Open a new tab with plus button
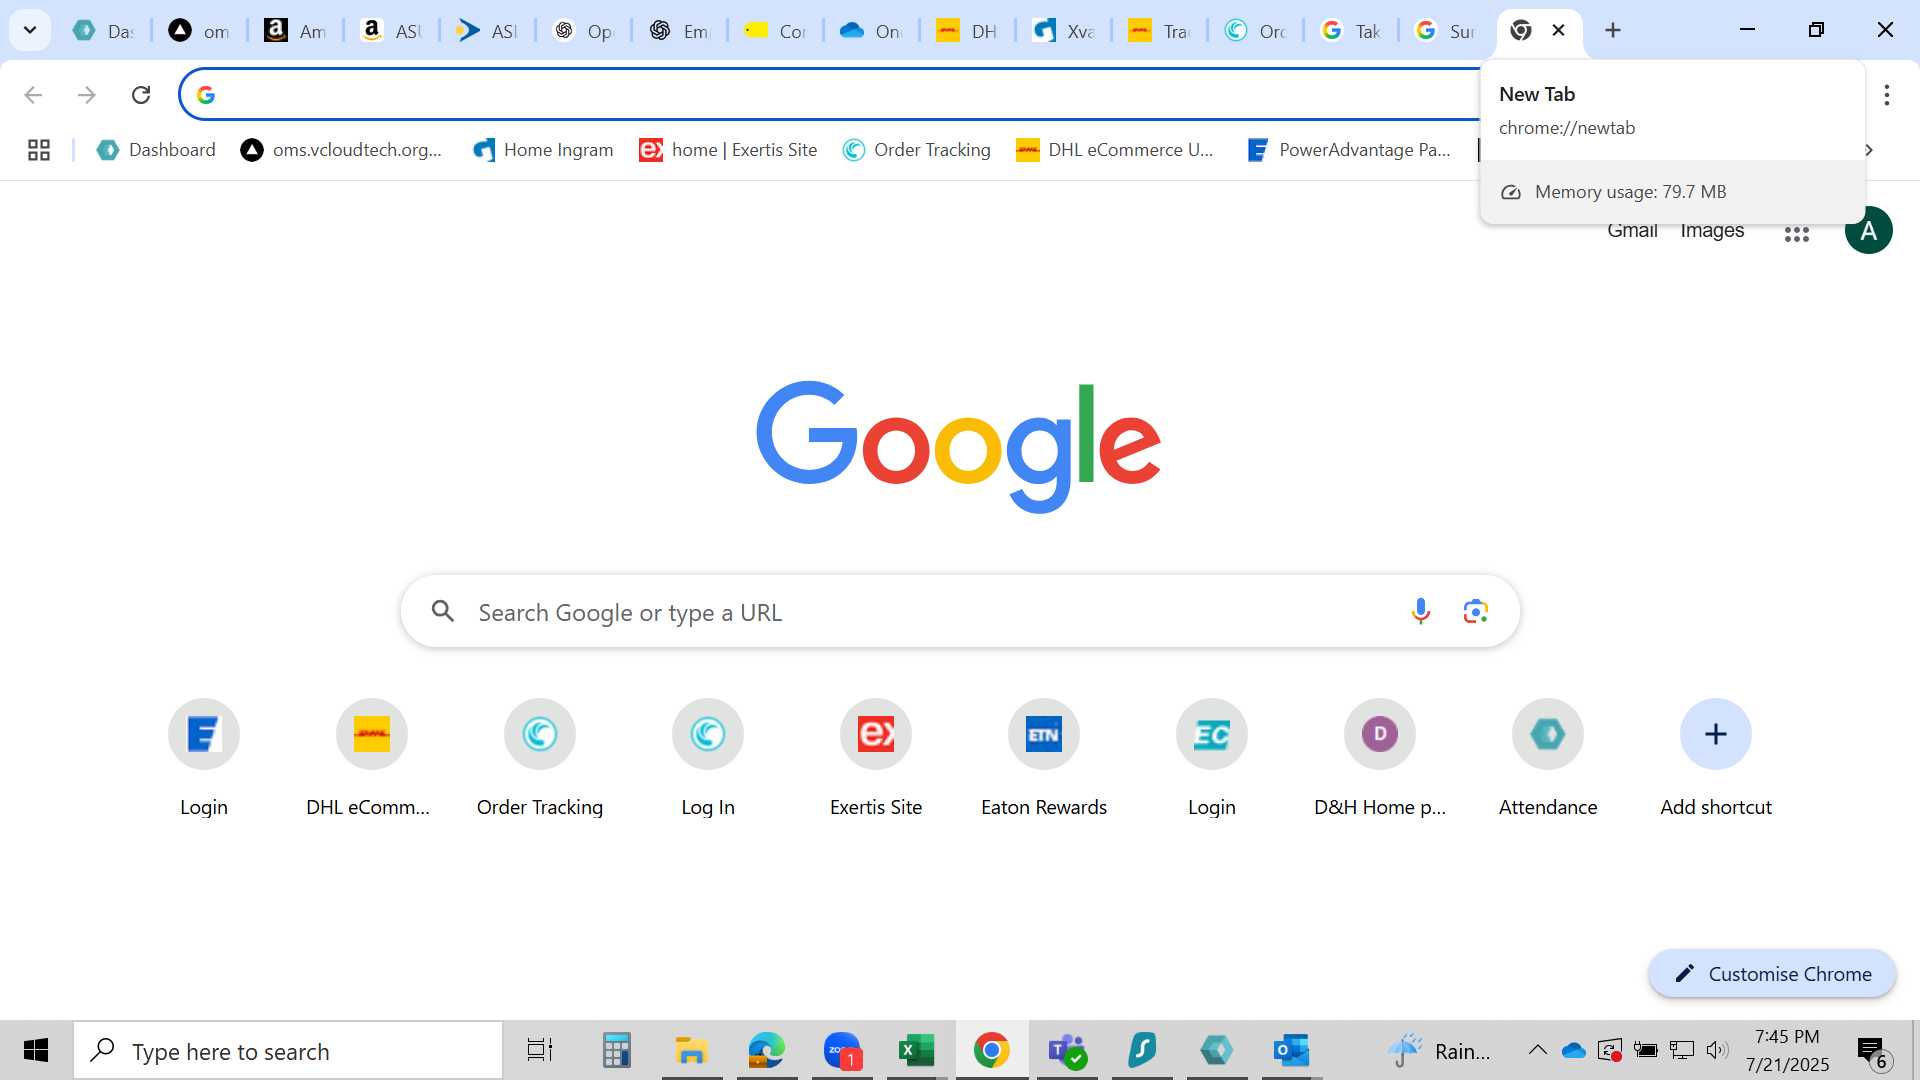Image resolution: width=1920 pixels, height=1080 pixels. tap(1613, 30)
